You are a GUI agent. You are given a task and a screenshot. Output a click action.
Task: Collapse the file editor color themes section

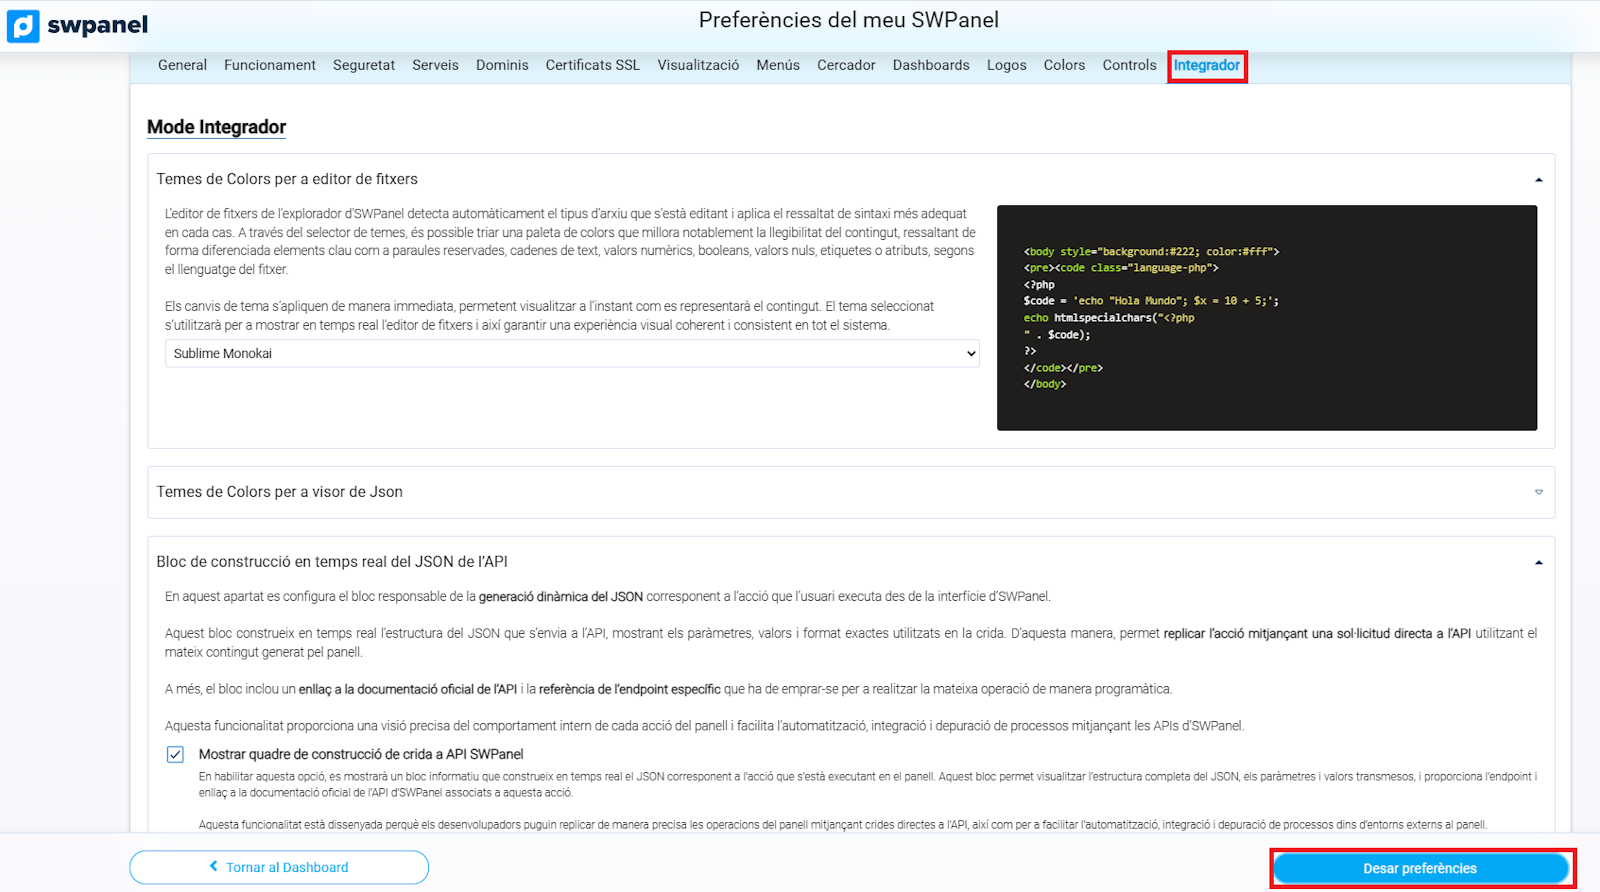[x=1538, y=180]
